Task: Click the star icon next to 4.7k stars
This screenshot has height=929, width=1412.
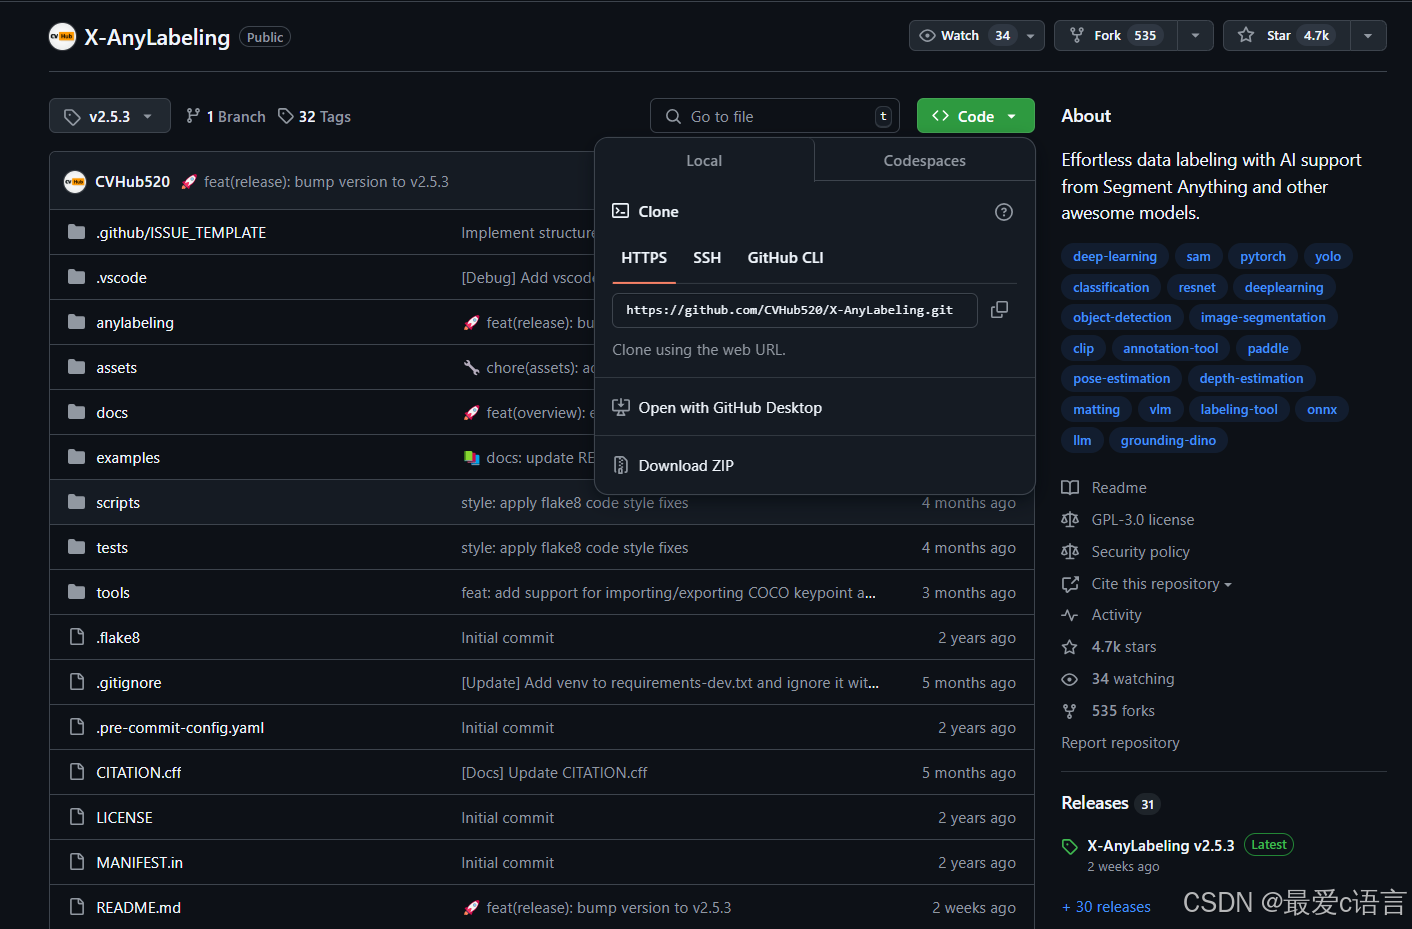Action: [1070, 647]
